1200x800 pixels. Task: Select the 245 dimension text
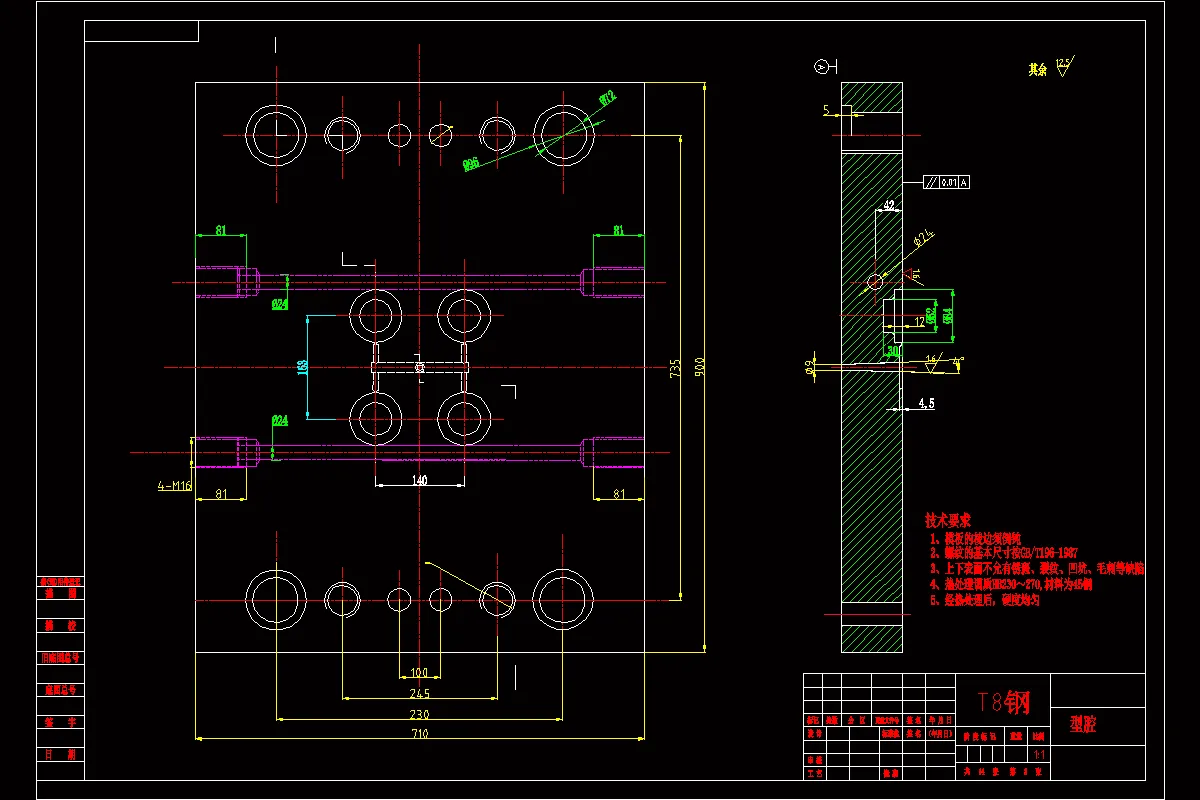click(x=419, y=693)
